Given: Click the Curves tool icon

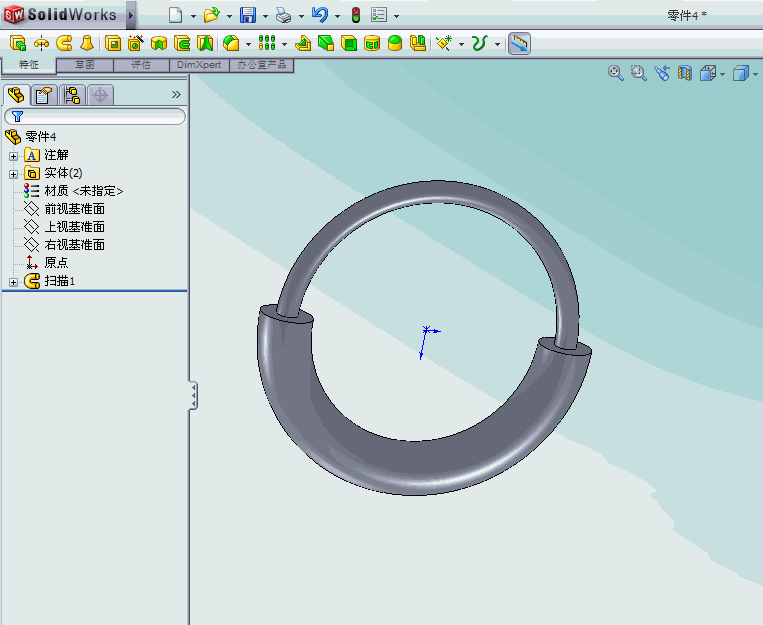Looking at the screenshot, I should tap(480, 43).
